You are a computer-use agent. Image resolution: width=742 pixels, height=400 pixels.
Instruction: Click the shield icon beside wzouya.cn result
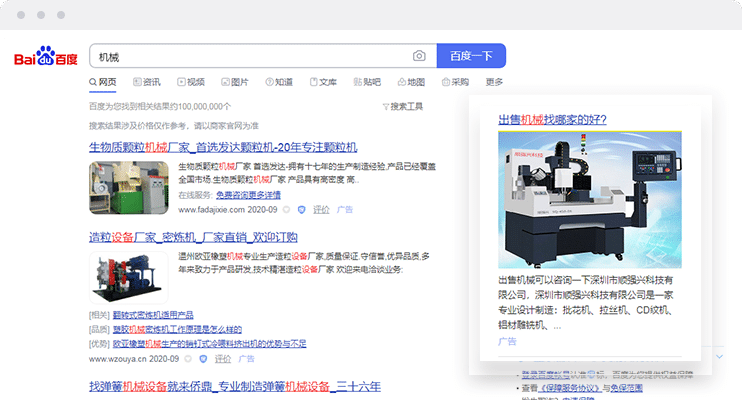click(203, 358)
